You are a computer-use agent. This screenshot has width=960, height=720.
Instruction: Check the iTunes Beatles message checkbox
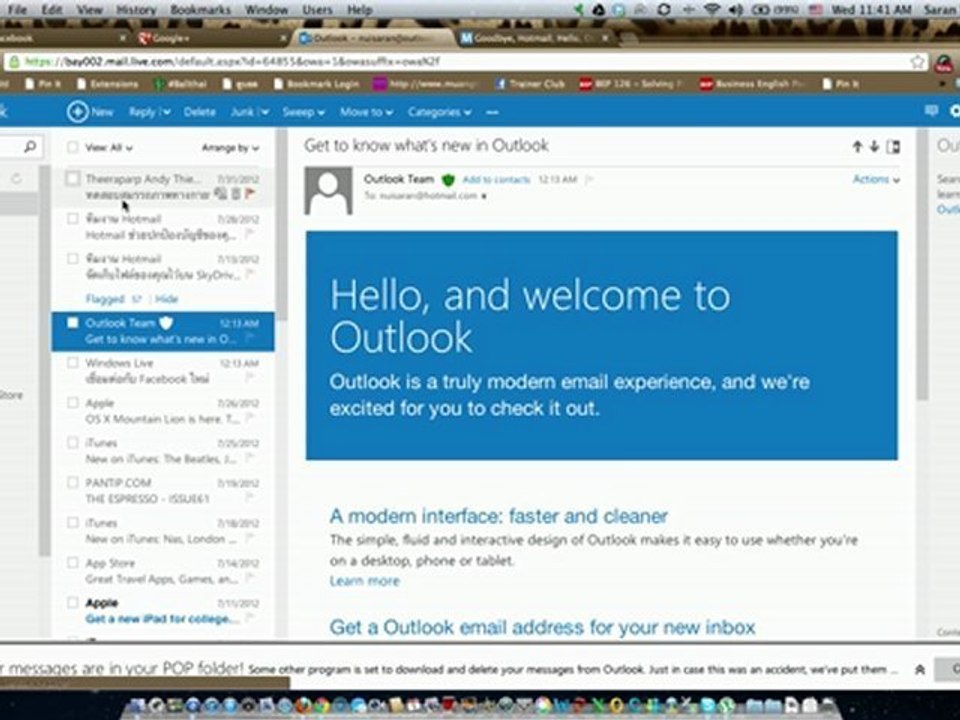pyautogui.click(x=72, y=443)
